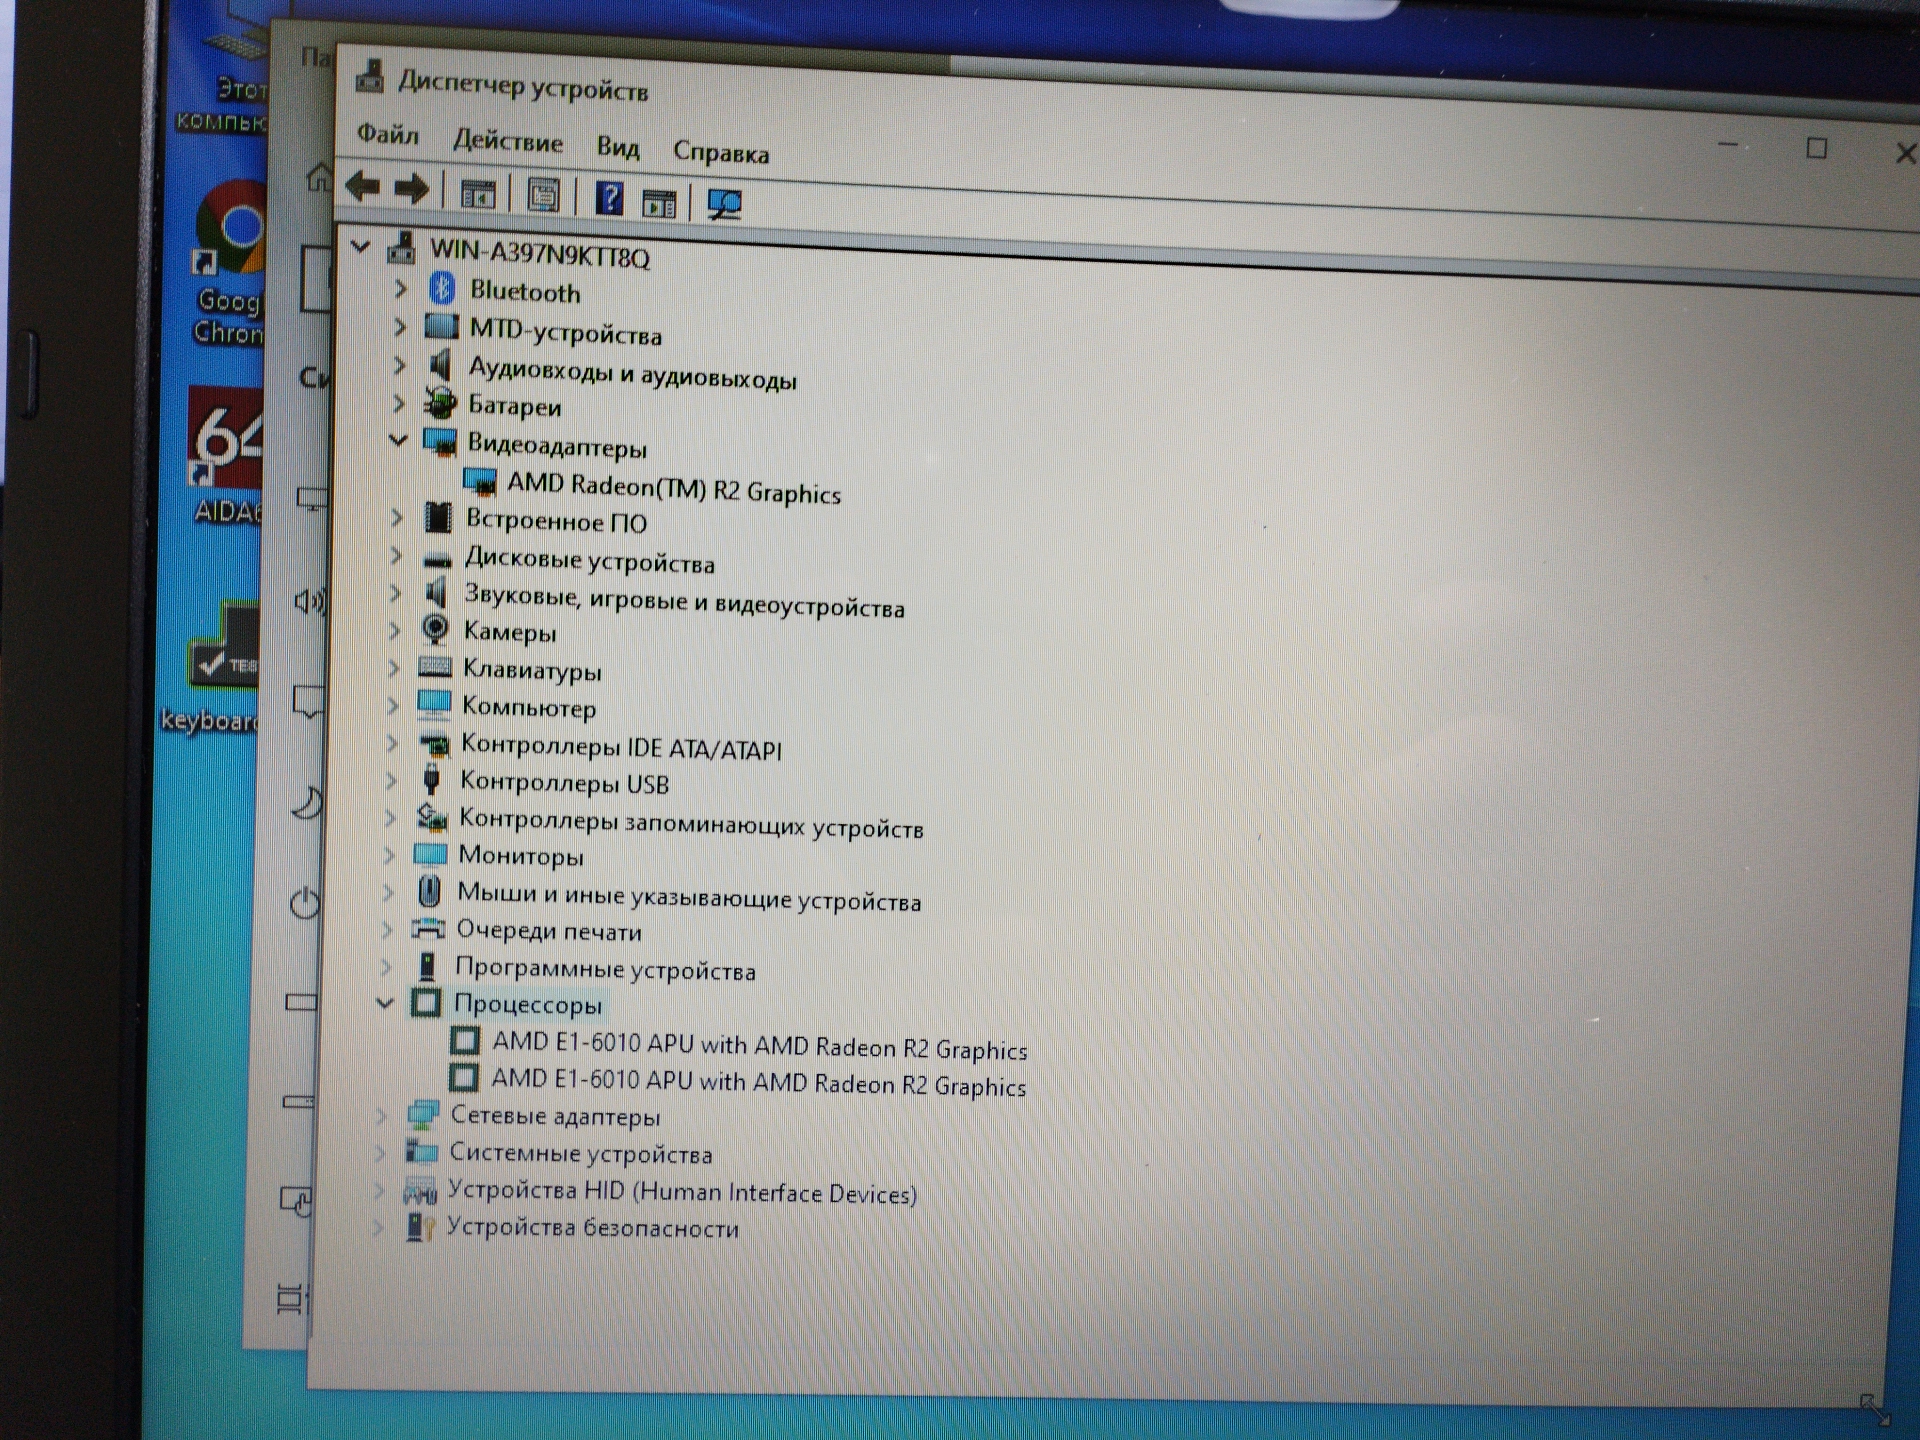The width and height of the screenshot is (1920, 1440).
Task: Collapse the Видеоадаптеры category
Action: tap(398, 440)
